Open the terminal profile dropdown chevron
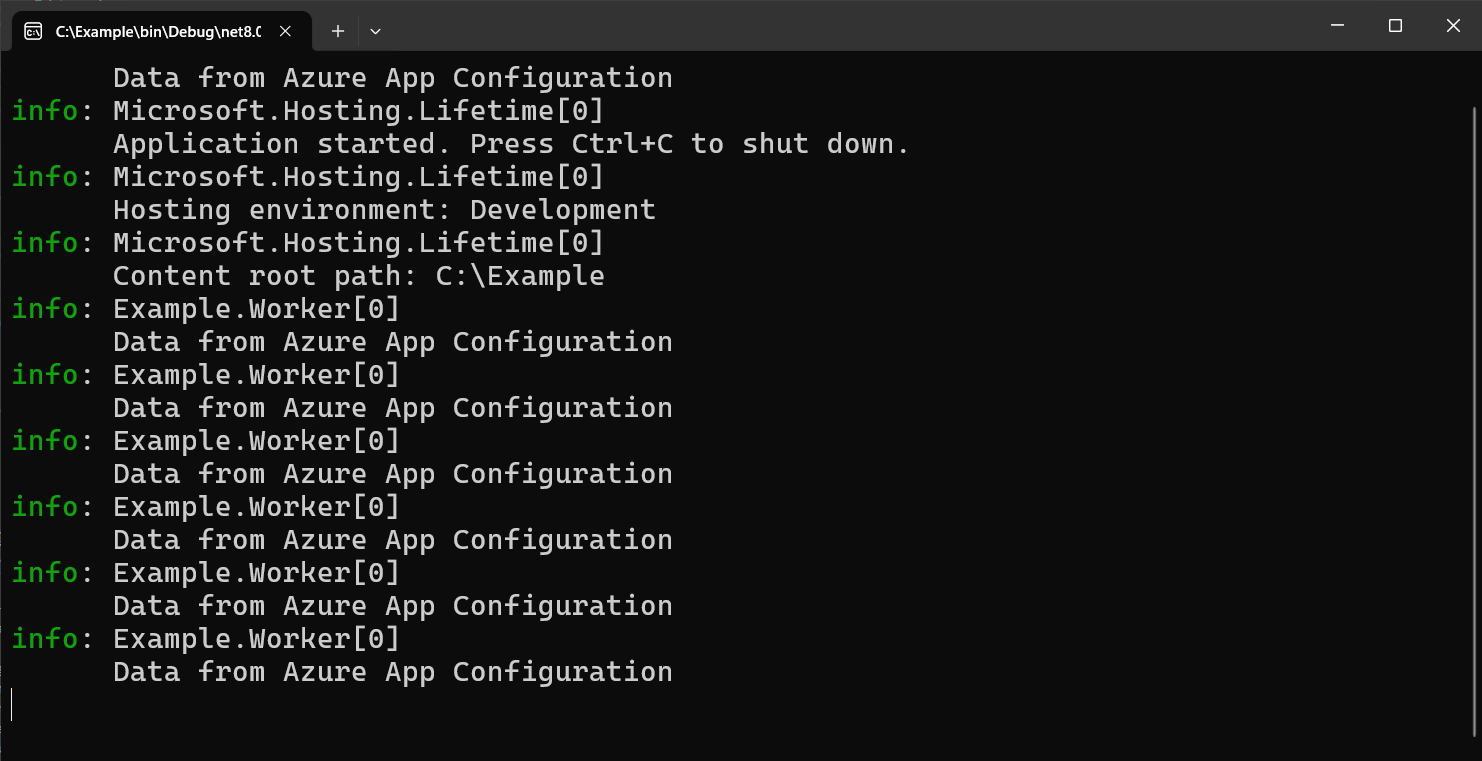This screenshot has width=1482, height=761. (375, 31)
